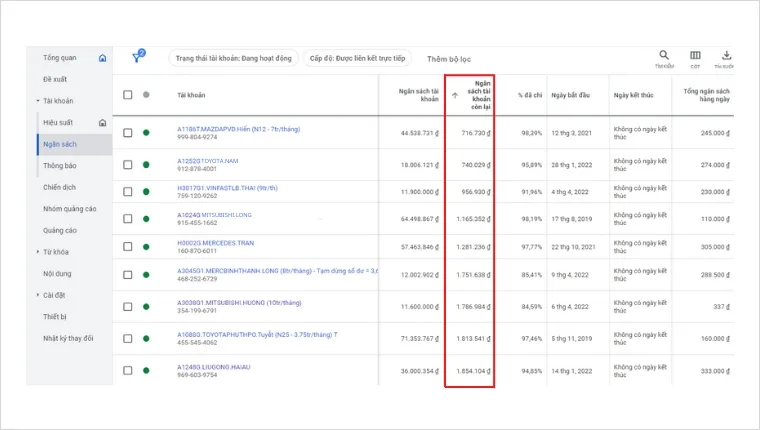Click home icon beside Hiệu suất

pos(102,123)
